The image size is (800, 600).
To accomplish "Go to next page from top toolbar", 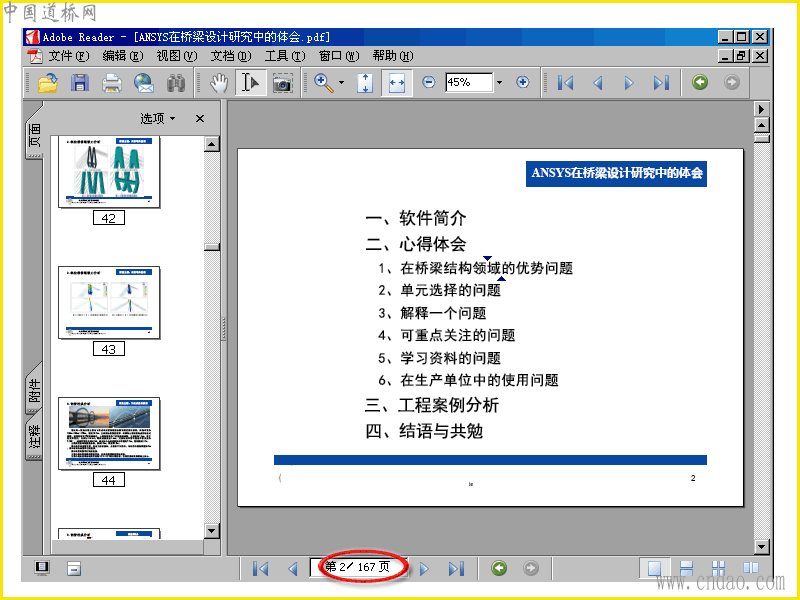I will point(629,83).
